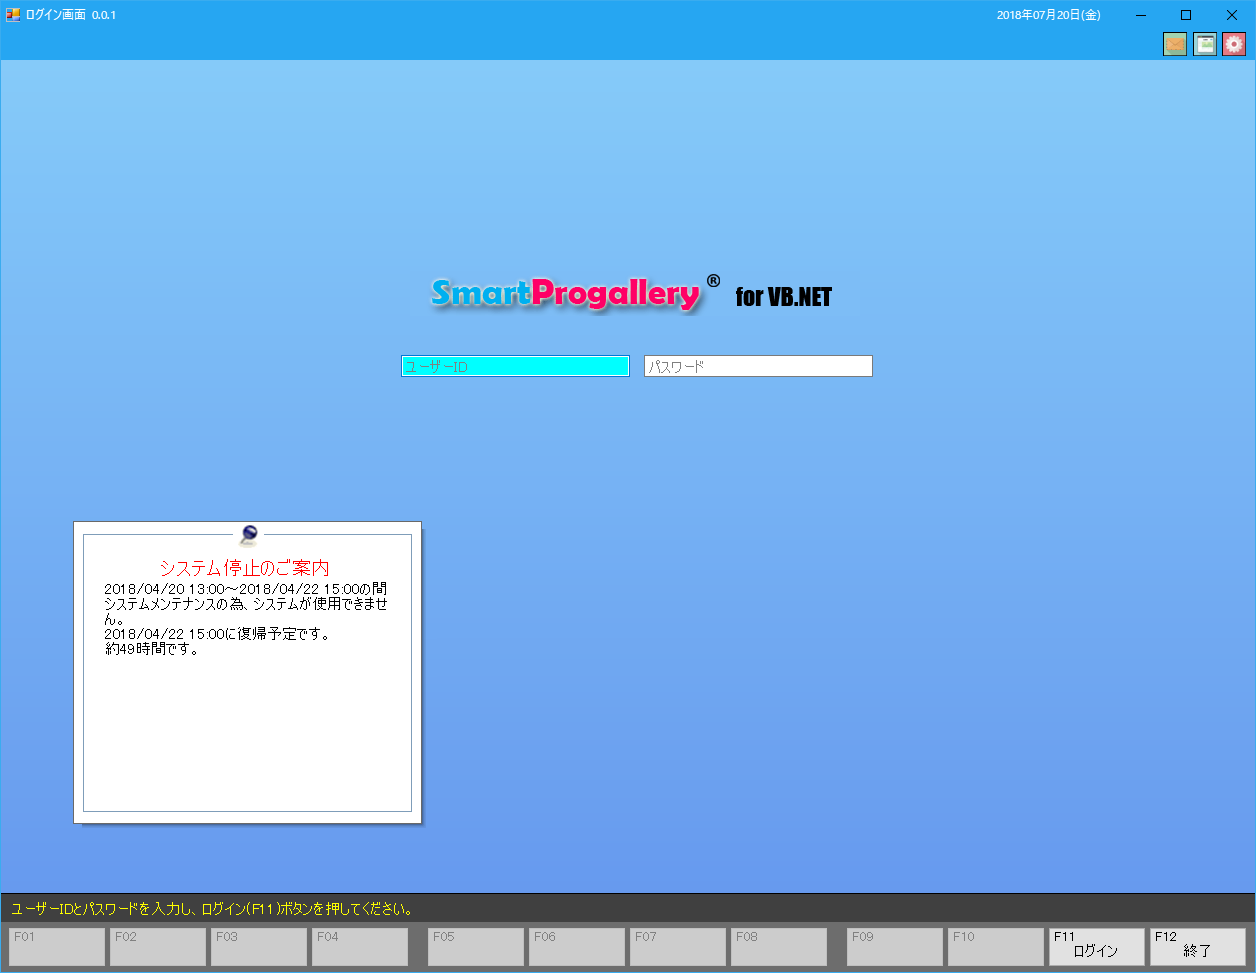1256x973 pixels.
Task: Click the F07 function key button
Action: [678, 946]
